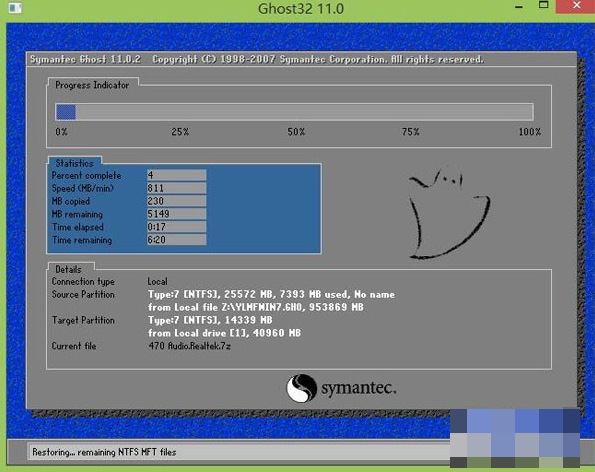
Task: Click the 'Speed (MB/min)' label
Action: coord(83,188)
